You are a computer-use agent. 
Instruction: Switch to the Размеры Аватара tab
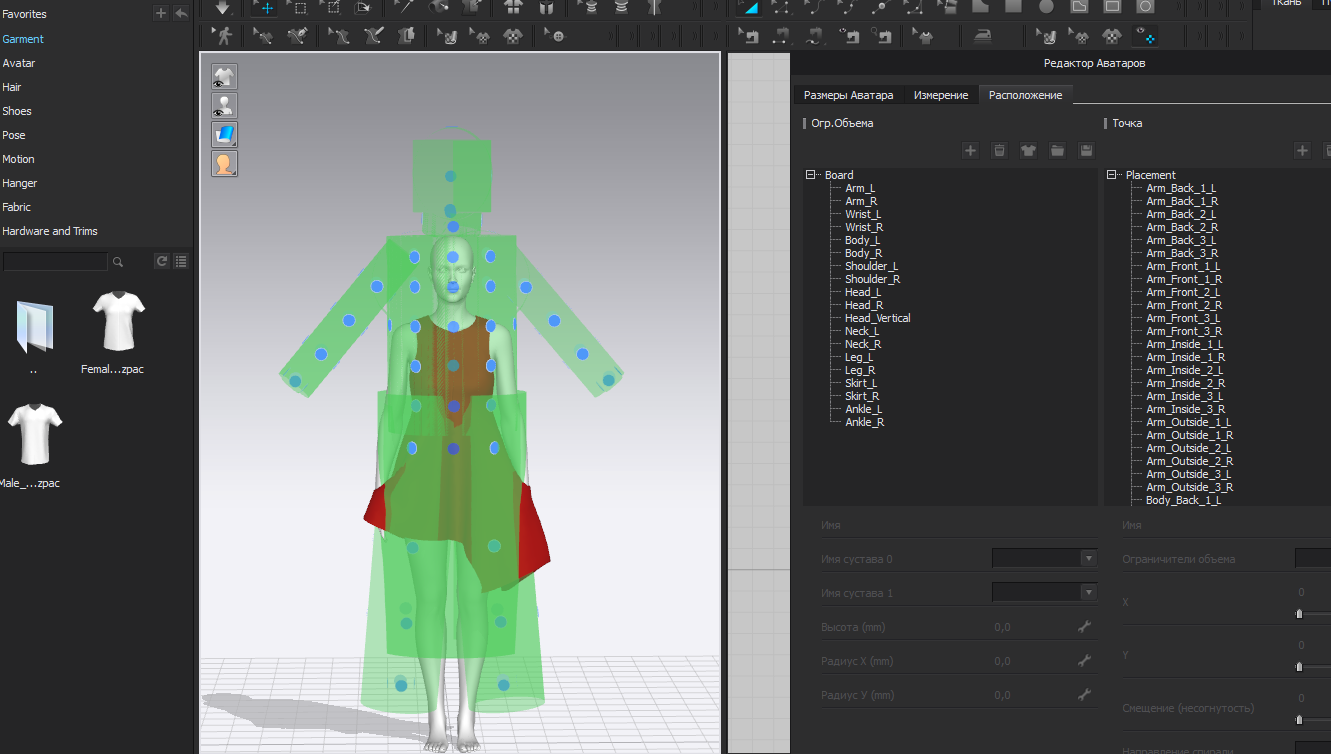pyautogui.click(x=848, y=95)
